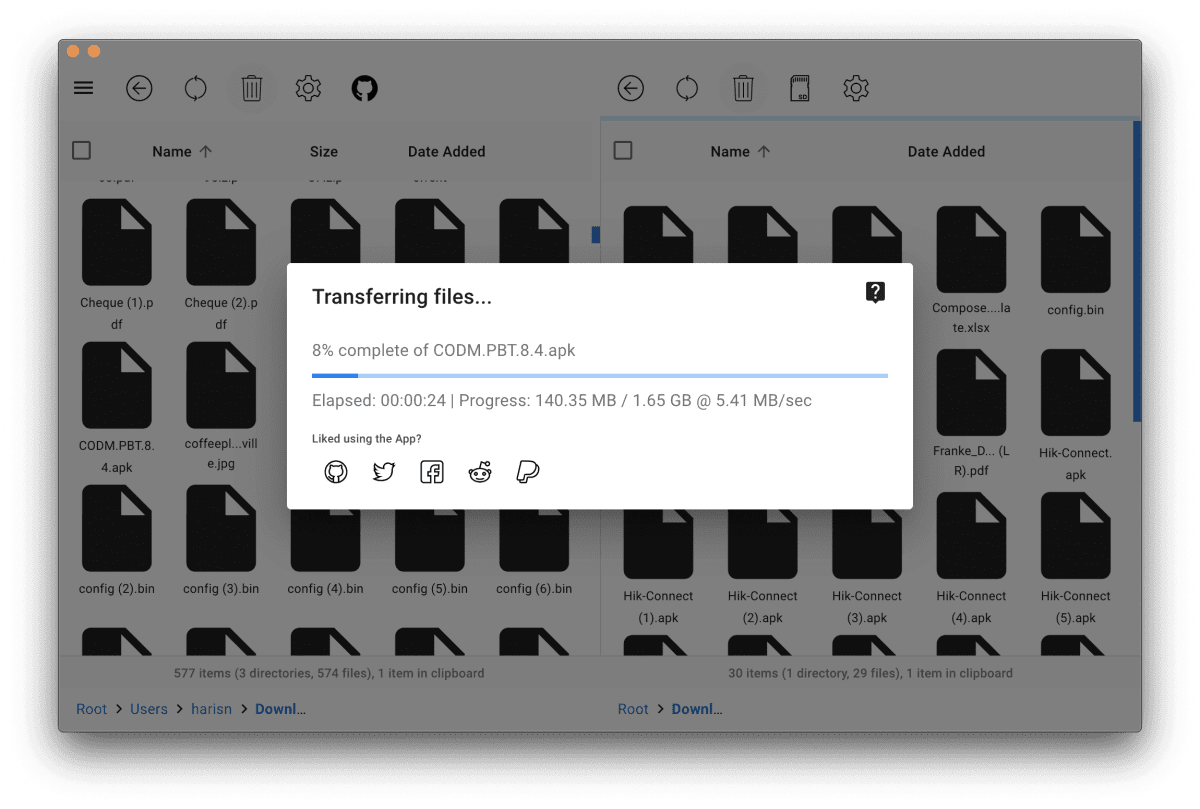Open the CODM.PBT.8.4.apk file thumbnail

tap(117, 384)
